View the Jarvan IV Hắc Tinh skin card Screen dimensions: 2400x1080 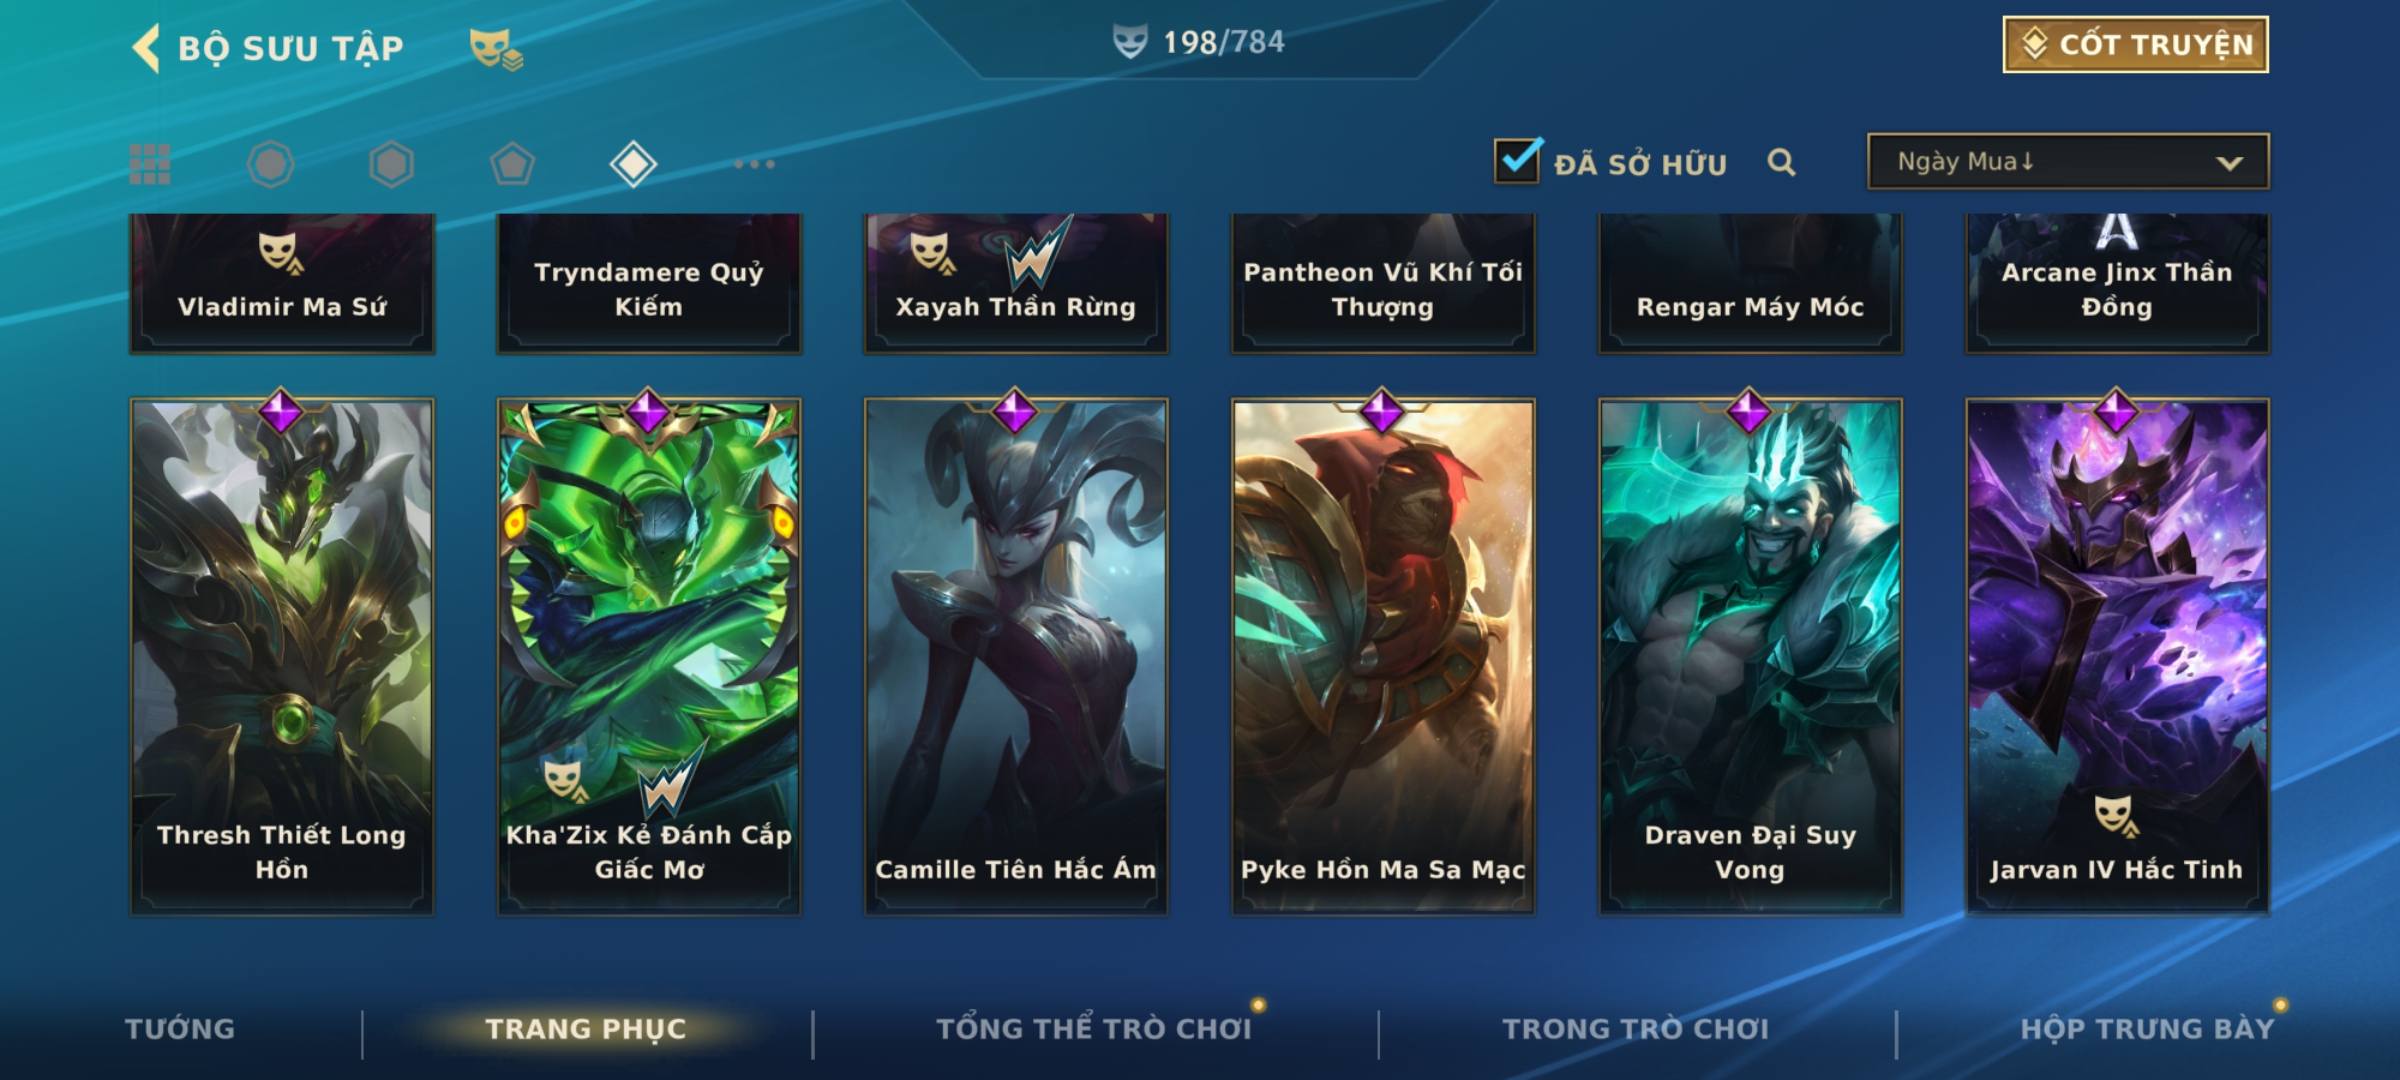(x=2117, y=655)
